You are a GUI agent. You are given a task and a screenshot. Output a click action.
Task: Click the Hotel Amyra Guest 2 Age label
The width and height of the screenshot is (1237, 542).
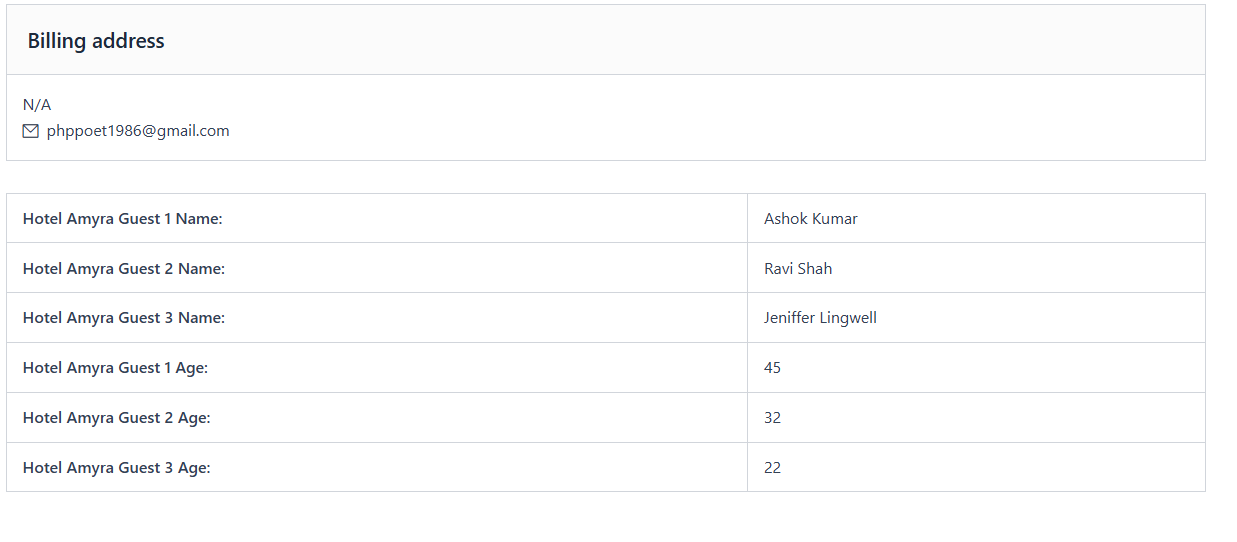coord(117,418)
